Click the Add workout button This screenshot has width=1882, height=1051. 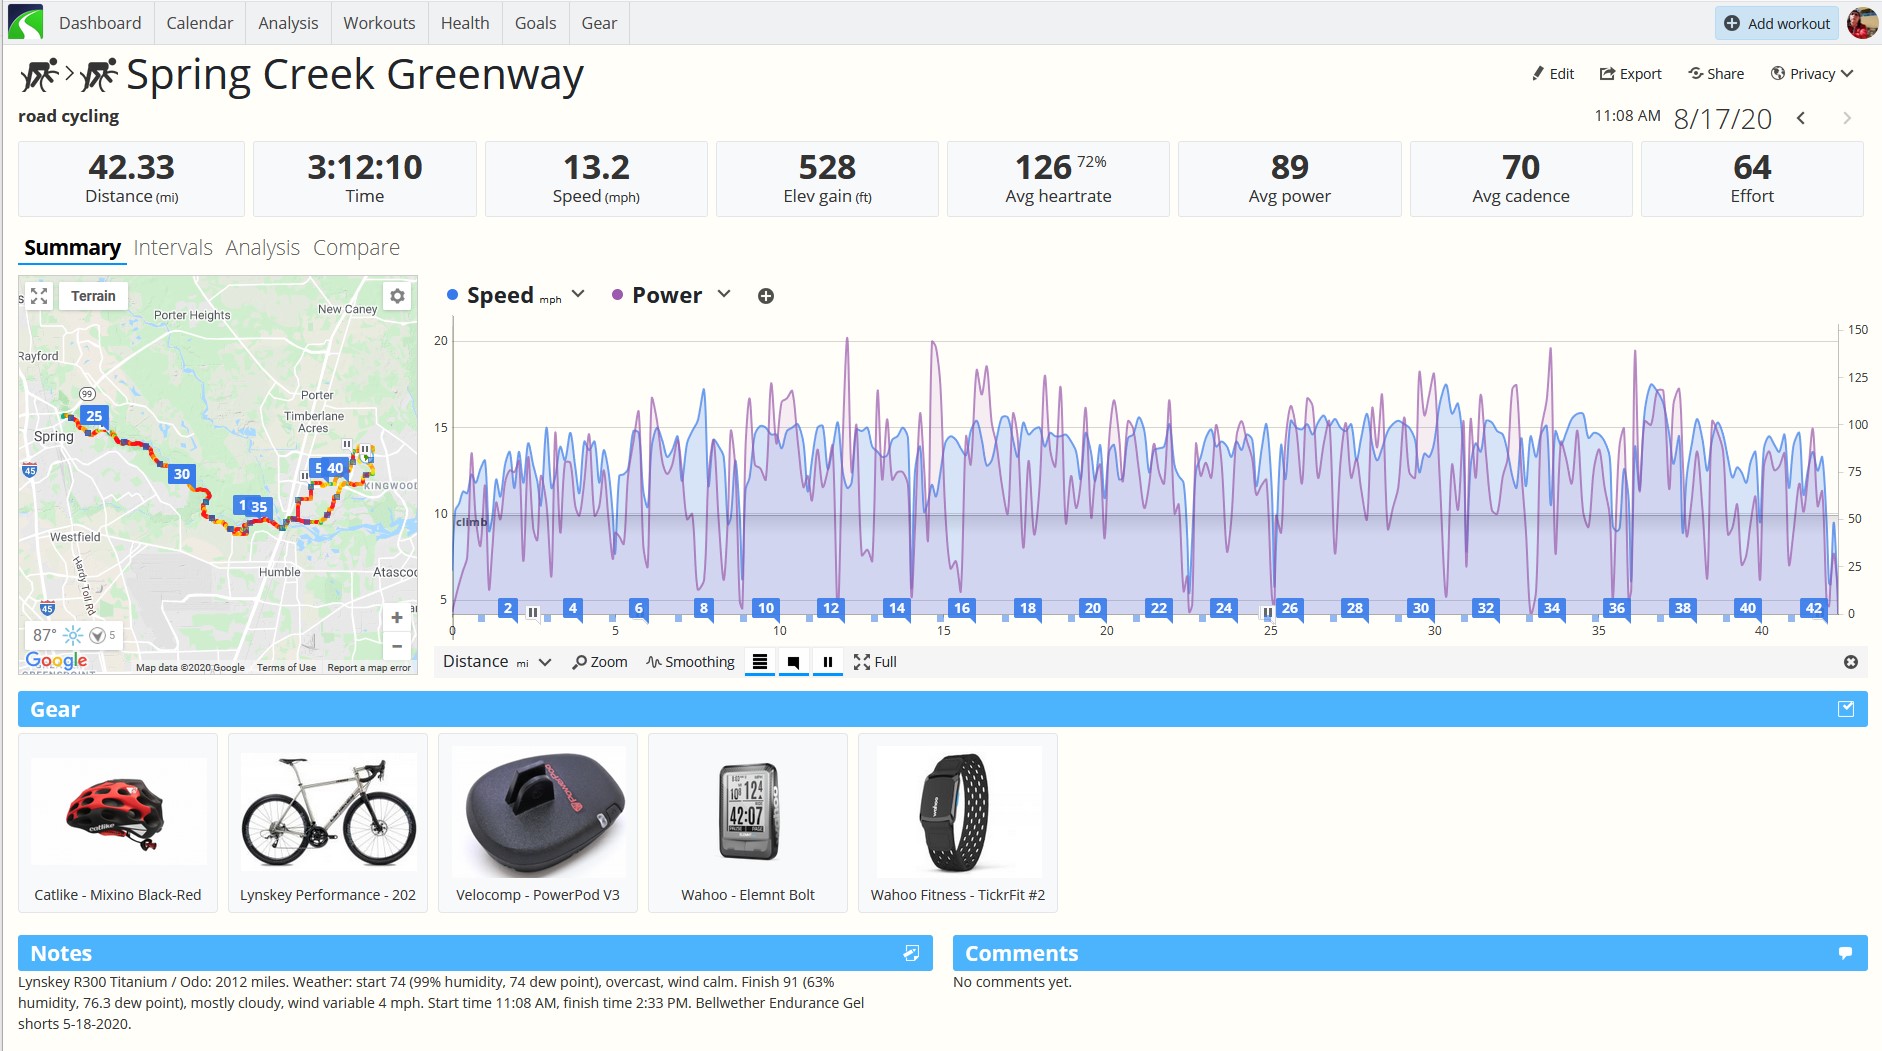[1777, 23]
